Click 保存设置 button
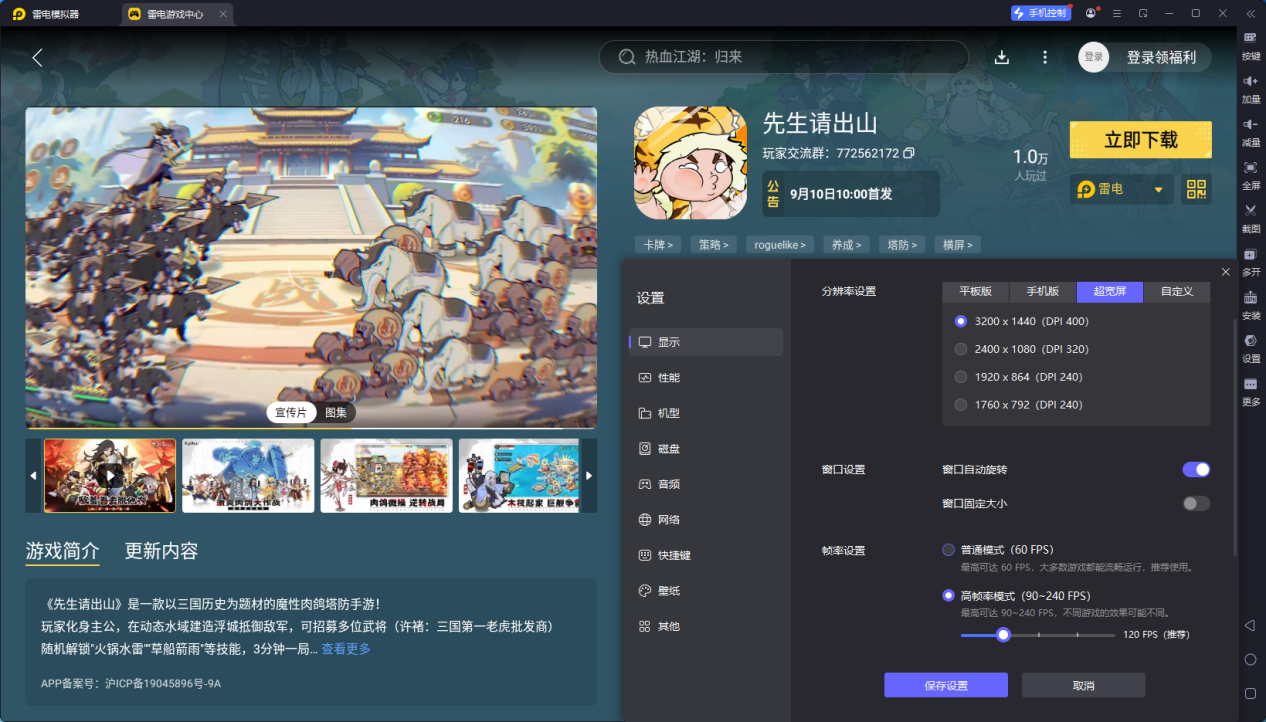Viewport: 1266px width, 722px height. click(946, 685)
